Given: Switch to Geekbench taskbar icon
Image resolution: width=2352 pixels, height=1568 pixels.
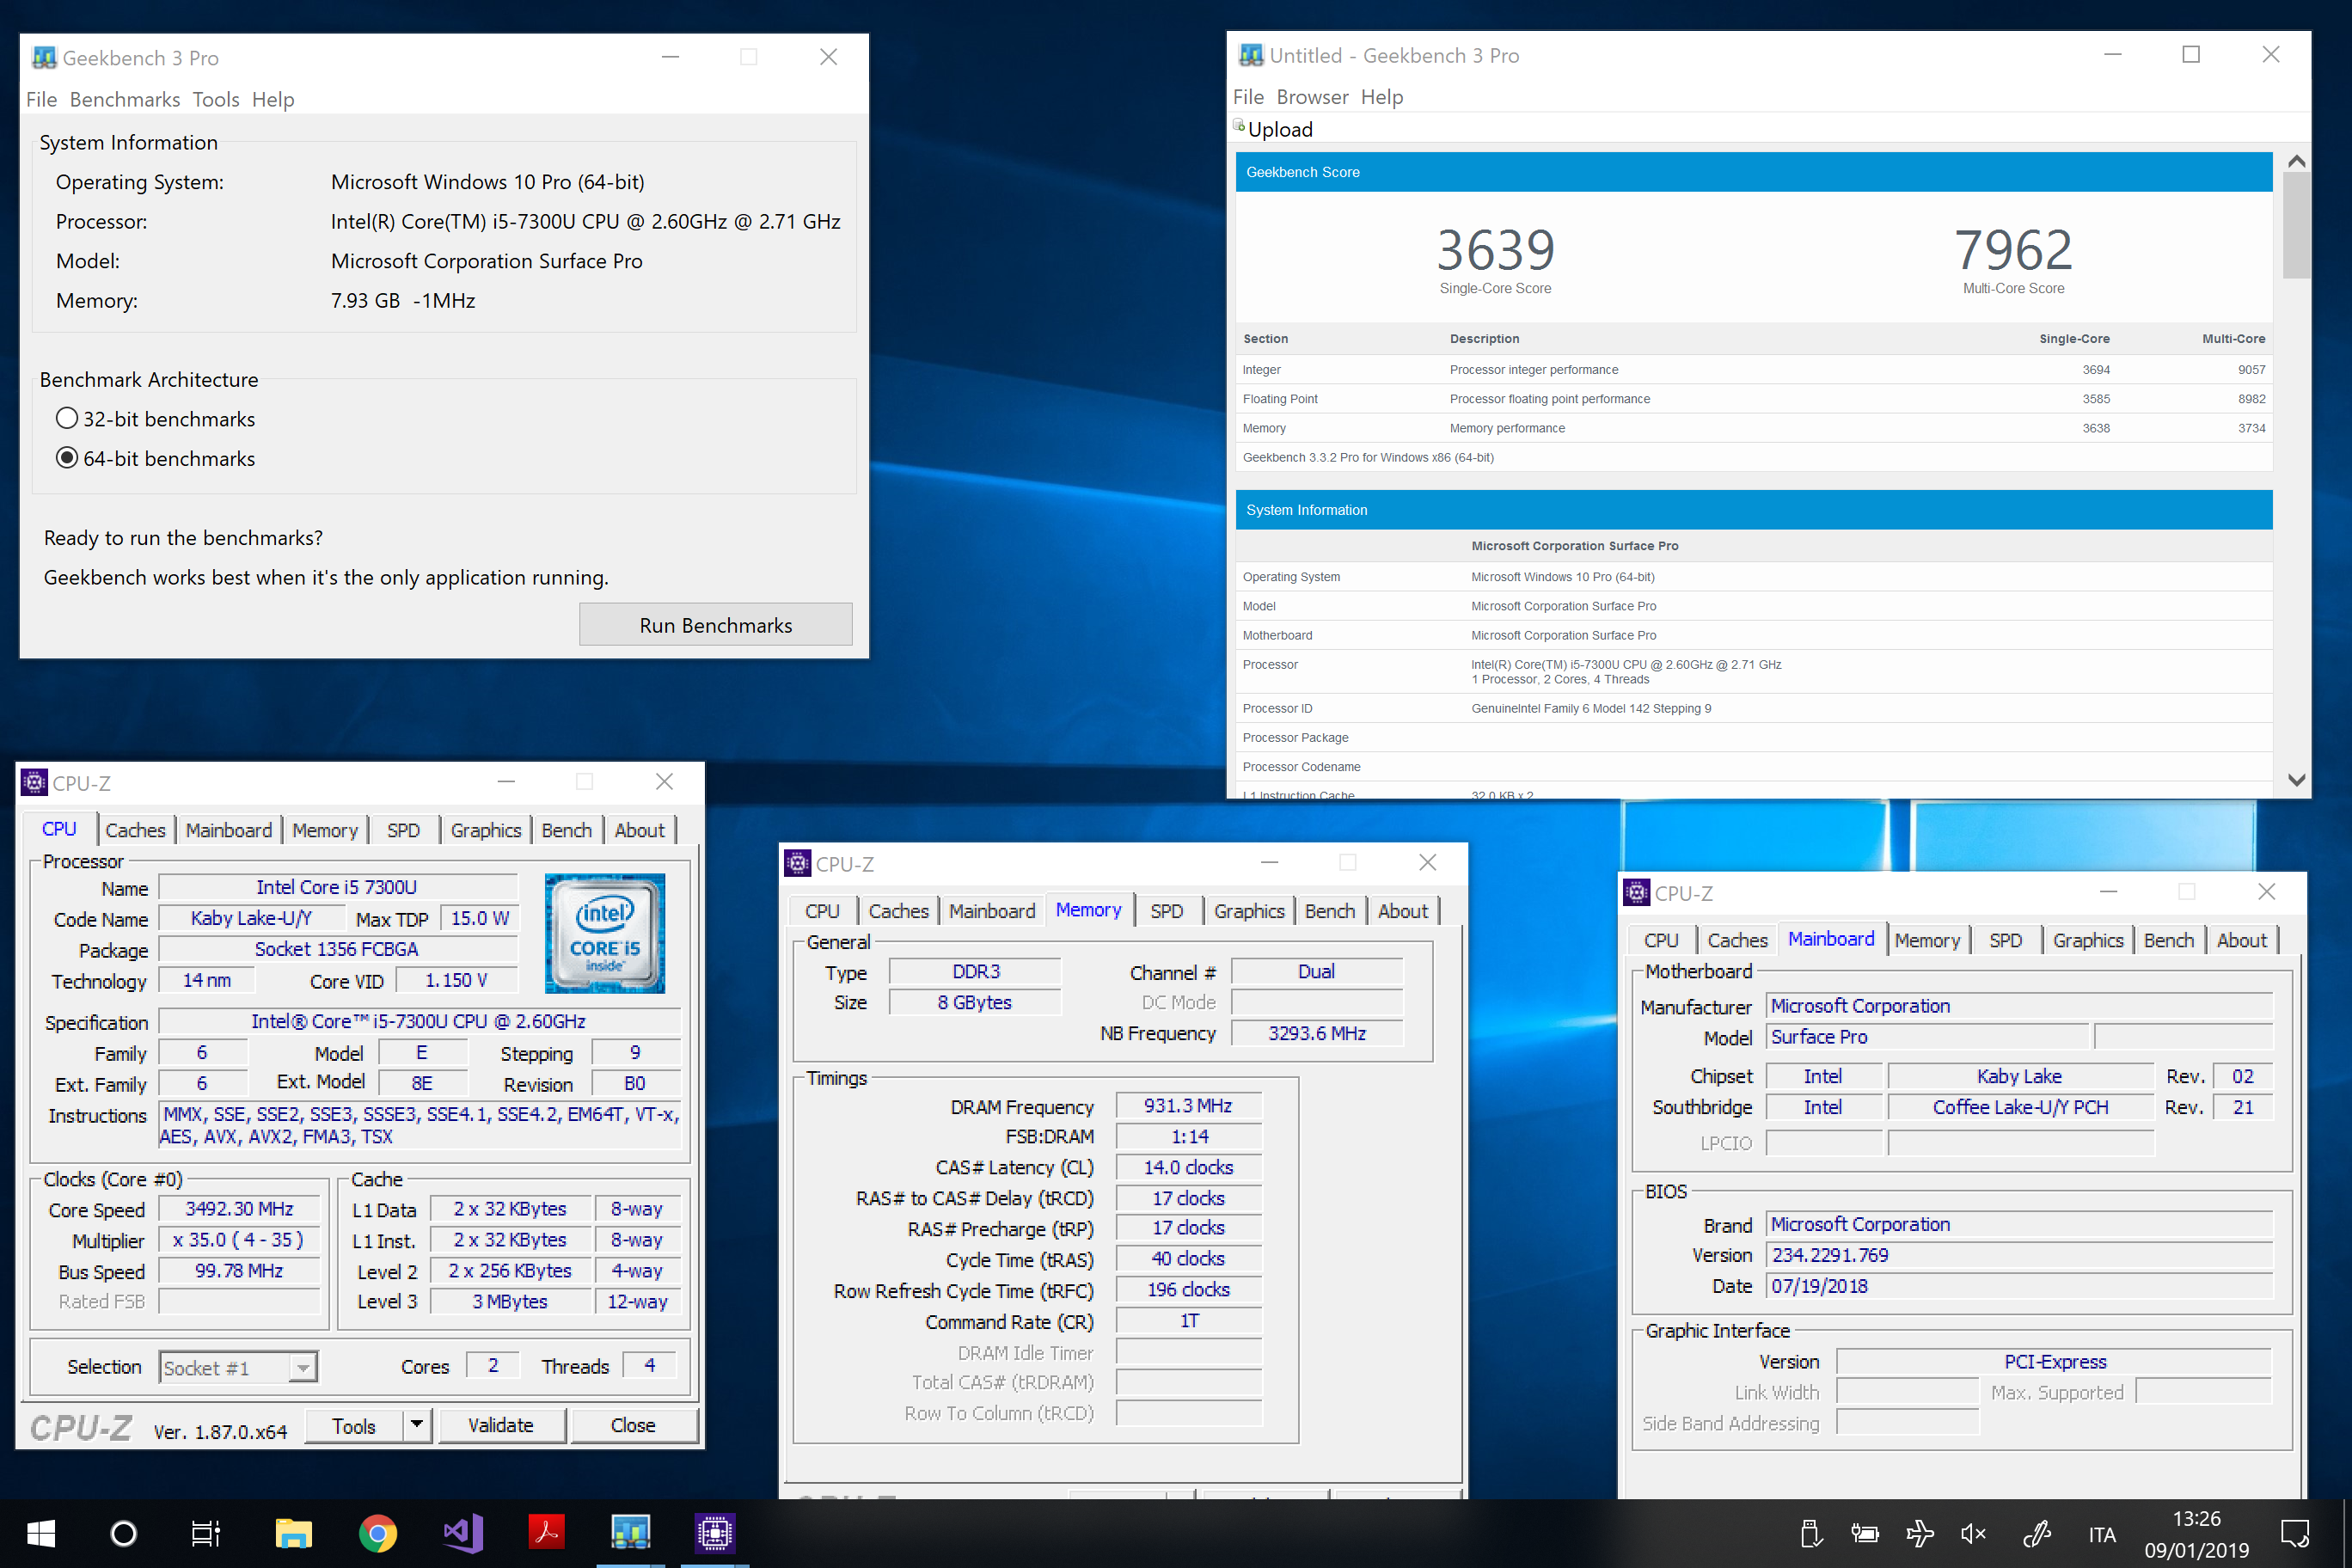Looking at the screenshot, I should click(631, 1533).
